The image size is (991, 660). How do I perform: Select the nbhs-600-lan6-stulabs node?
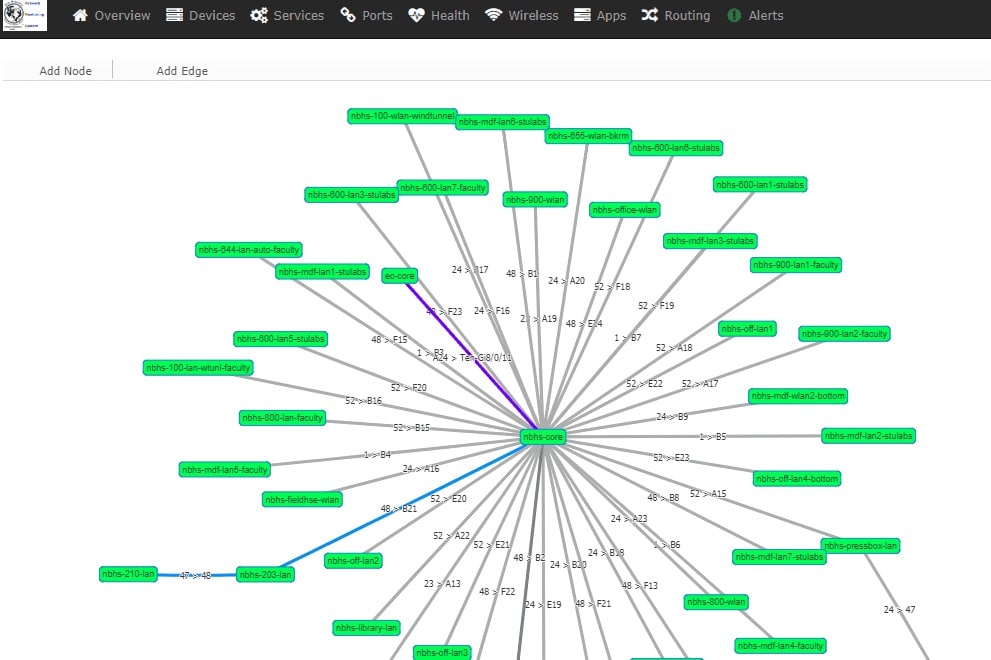tap(676, 148)
